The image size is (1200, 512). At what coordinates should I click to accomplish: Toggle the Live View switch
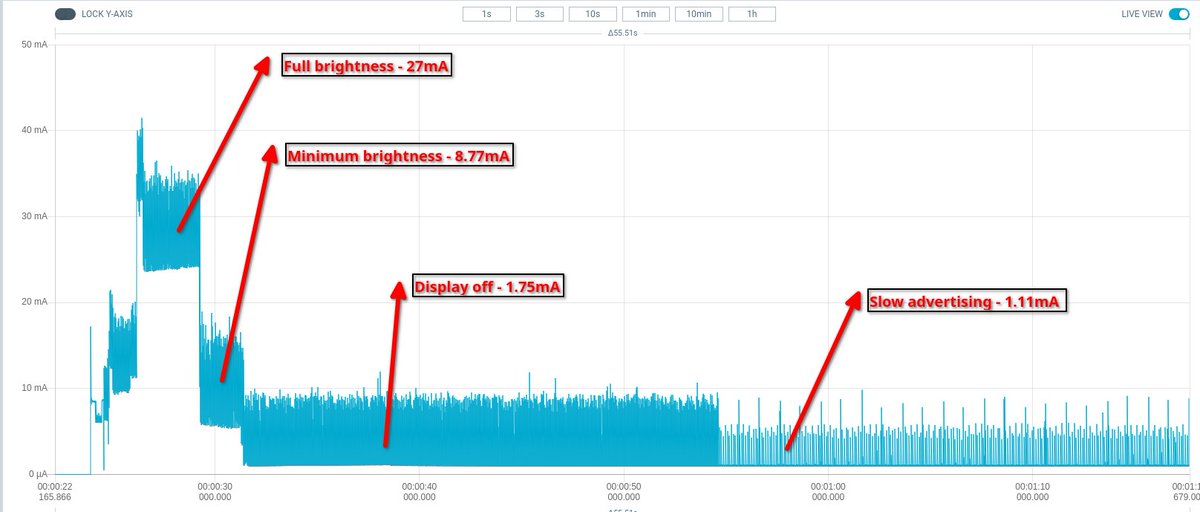(x=1177, y=15)
